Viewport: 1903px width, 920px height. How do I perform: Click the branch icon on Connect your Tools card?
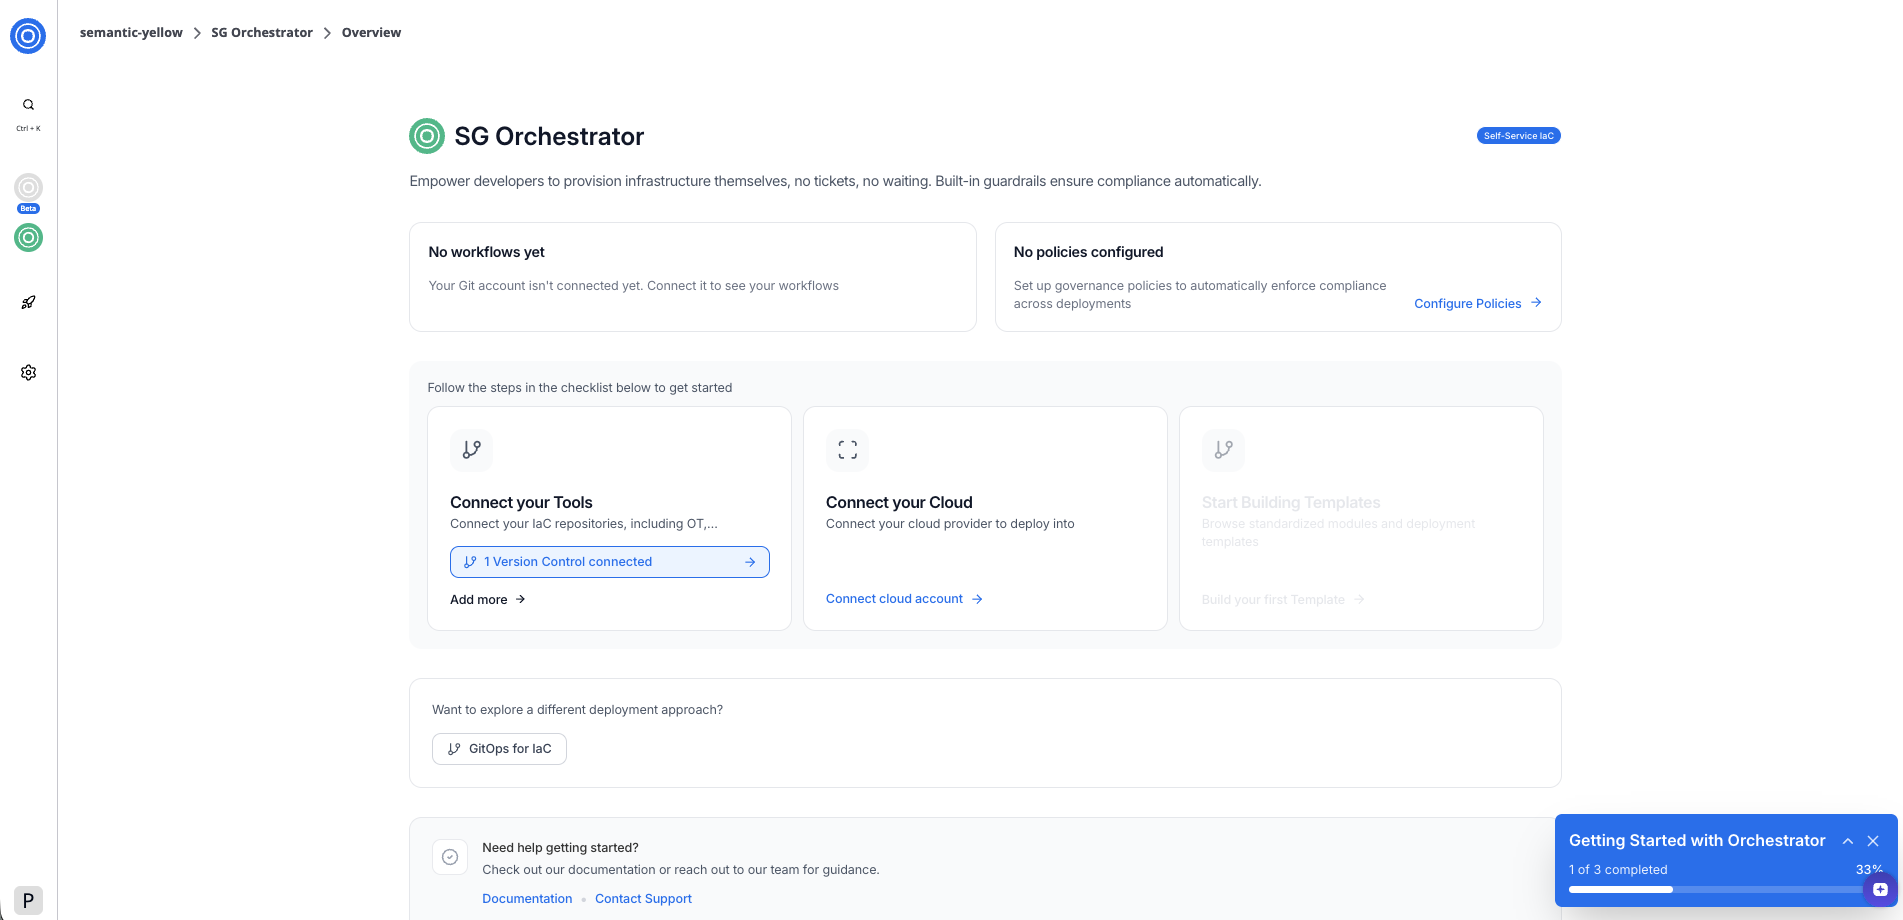pos(471,450)
